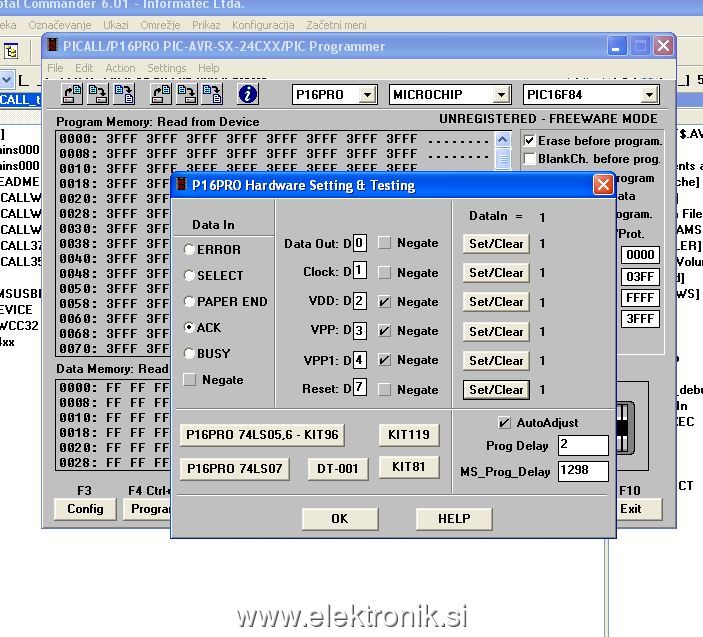
Task: Click the write-to-device icon in the second toolbar group
Action: click(187, 94)
